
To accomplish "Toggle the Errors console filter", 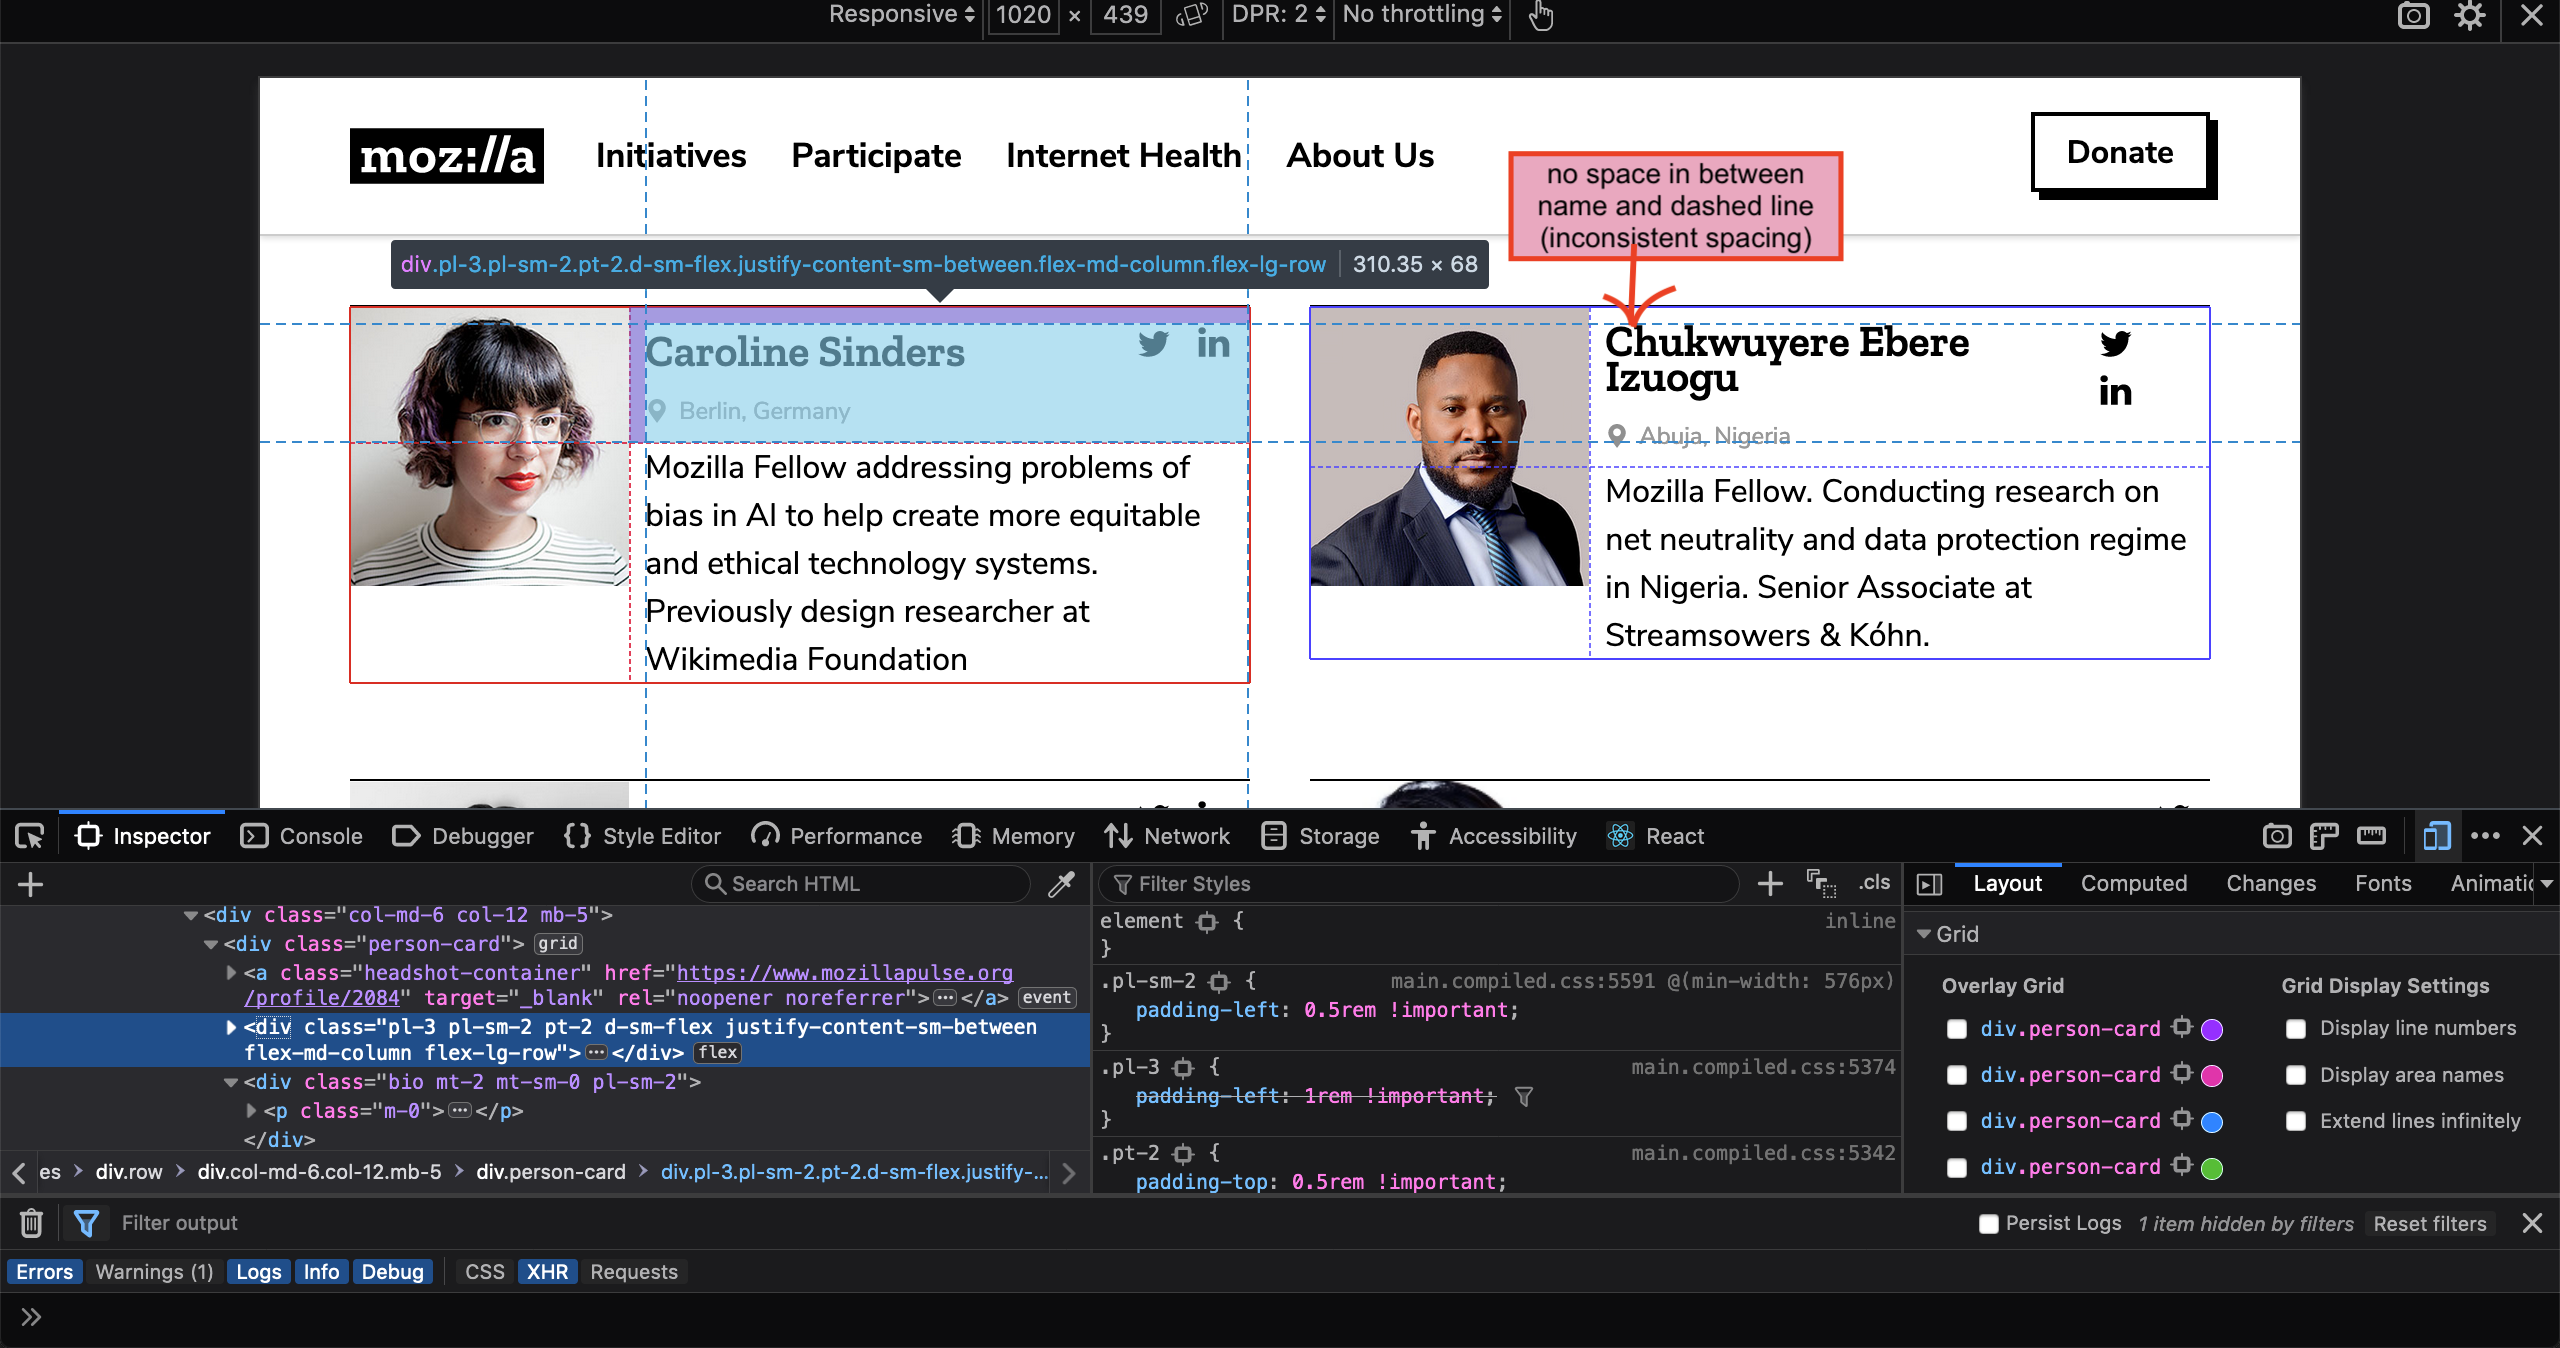I will tap(44, 1271).
